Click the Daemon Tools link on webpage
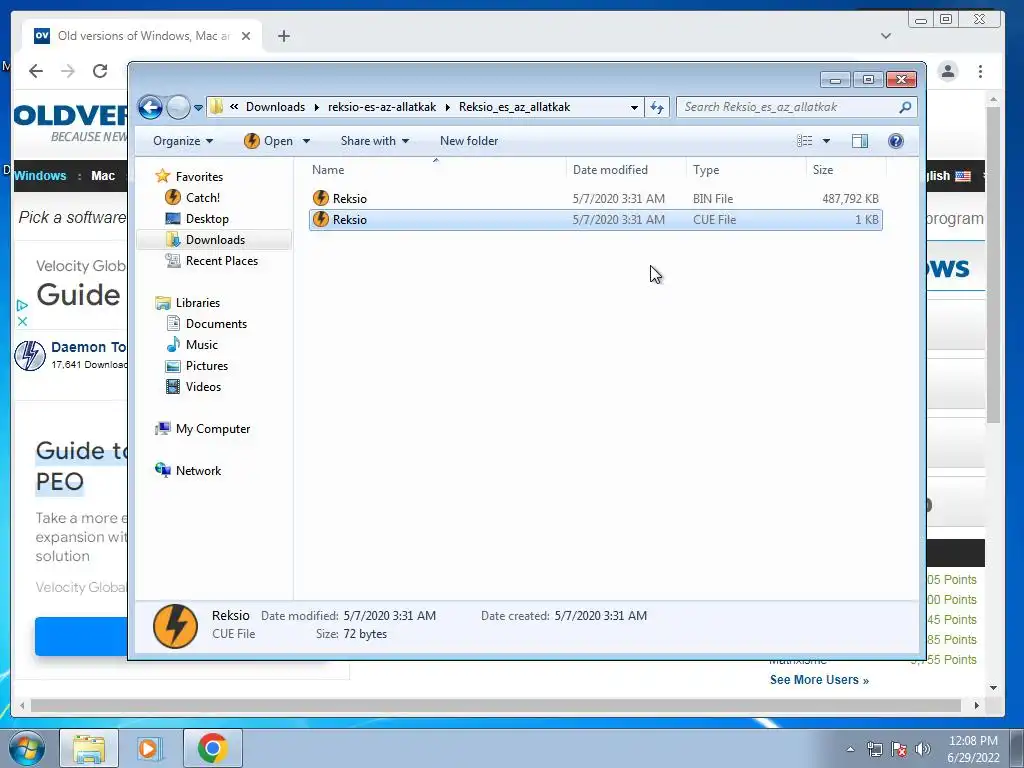1024x768 pixels. click(x=89, y=347)
